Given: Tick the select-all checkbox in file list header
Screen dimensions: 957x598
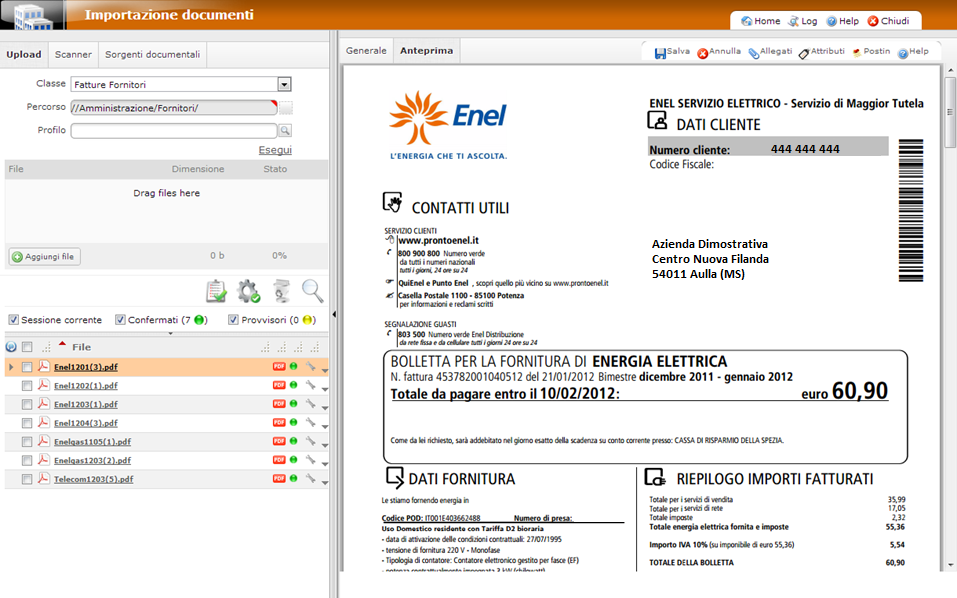Looking at the screenshot, I should [x=27, y=347].
